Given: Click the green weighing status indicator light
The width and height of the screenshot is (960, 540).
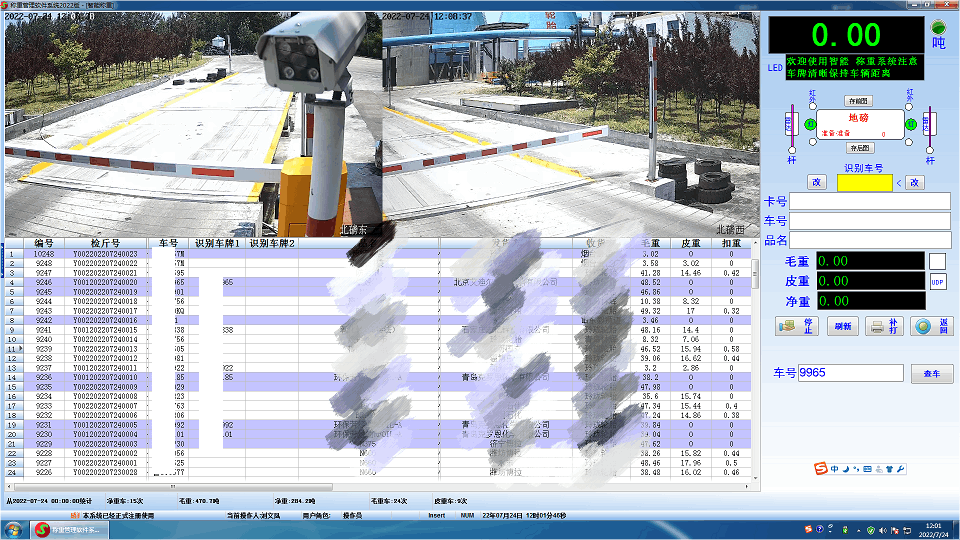Looking at the screenshot, I should click(x=938, y=26).
